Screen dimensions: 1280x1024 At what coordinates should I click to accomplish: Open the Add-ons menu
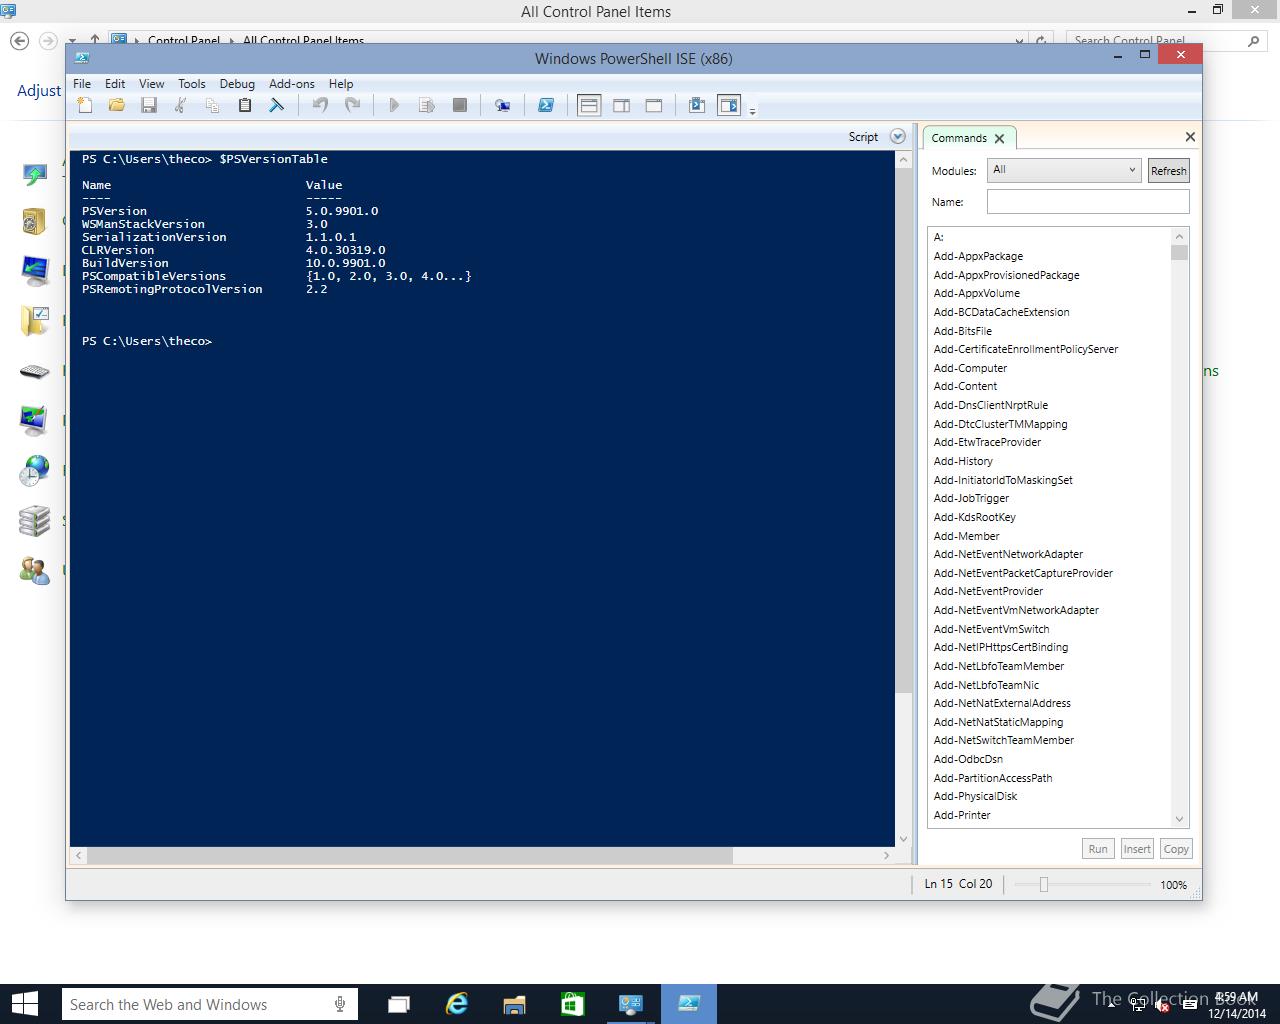292,84
